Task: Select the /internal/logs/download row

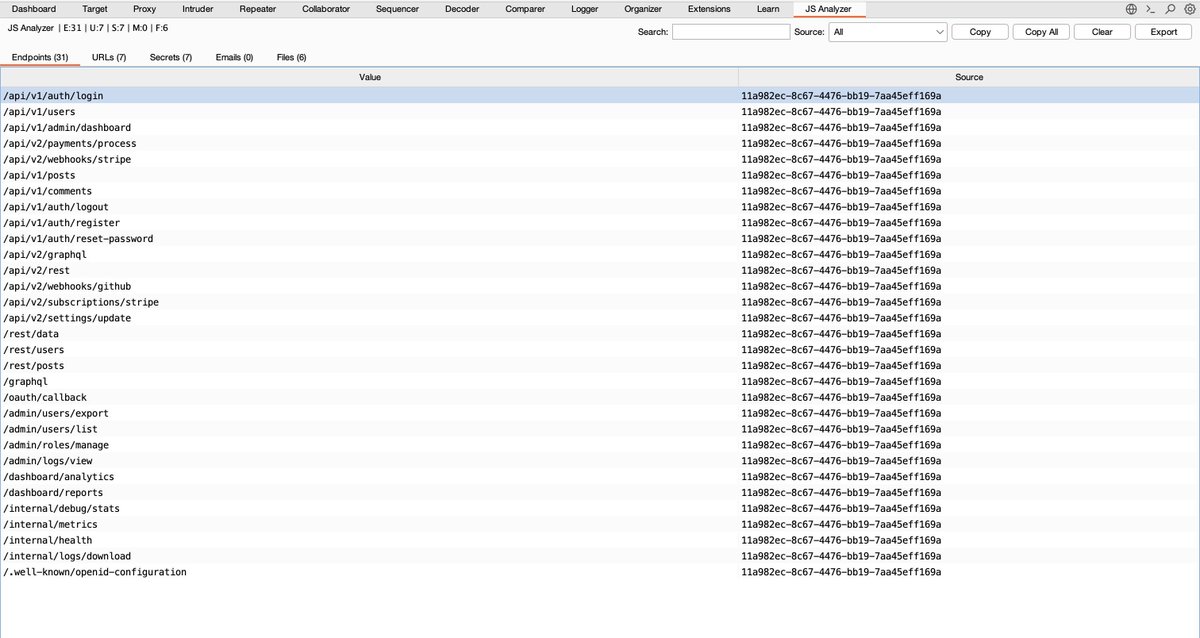Action: coord(600,556)
